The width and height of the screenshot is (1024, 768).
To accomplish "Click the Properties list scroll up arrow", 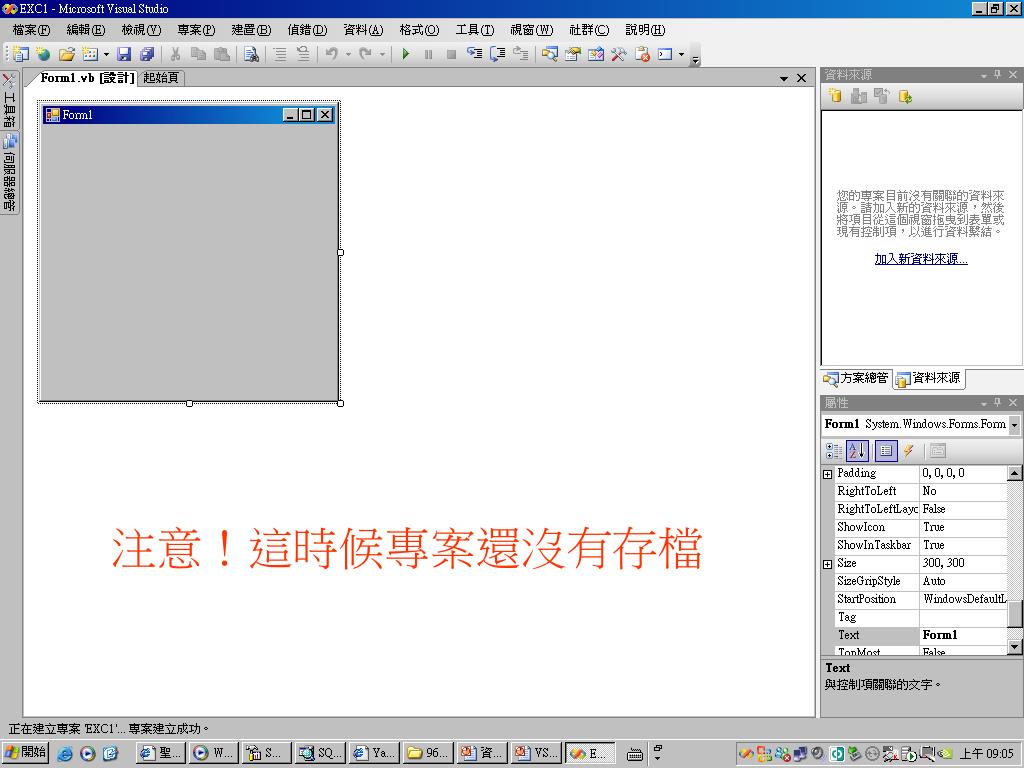I will pos(1014,473).
